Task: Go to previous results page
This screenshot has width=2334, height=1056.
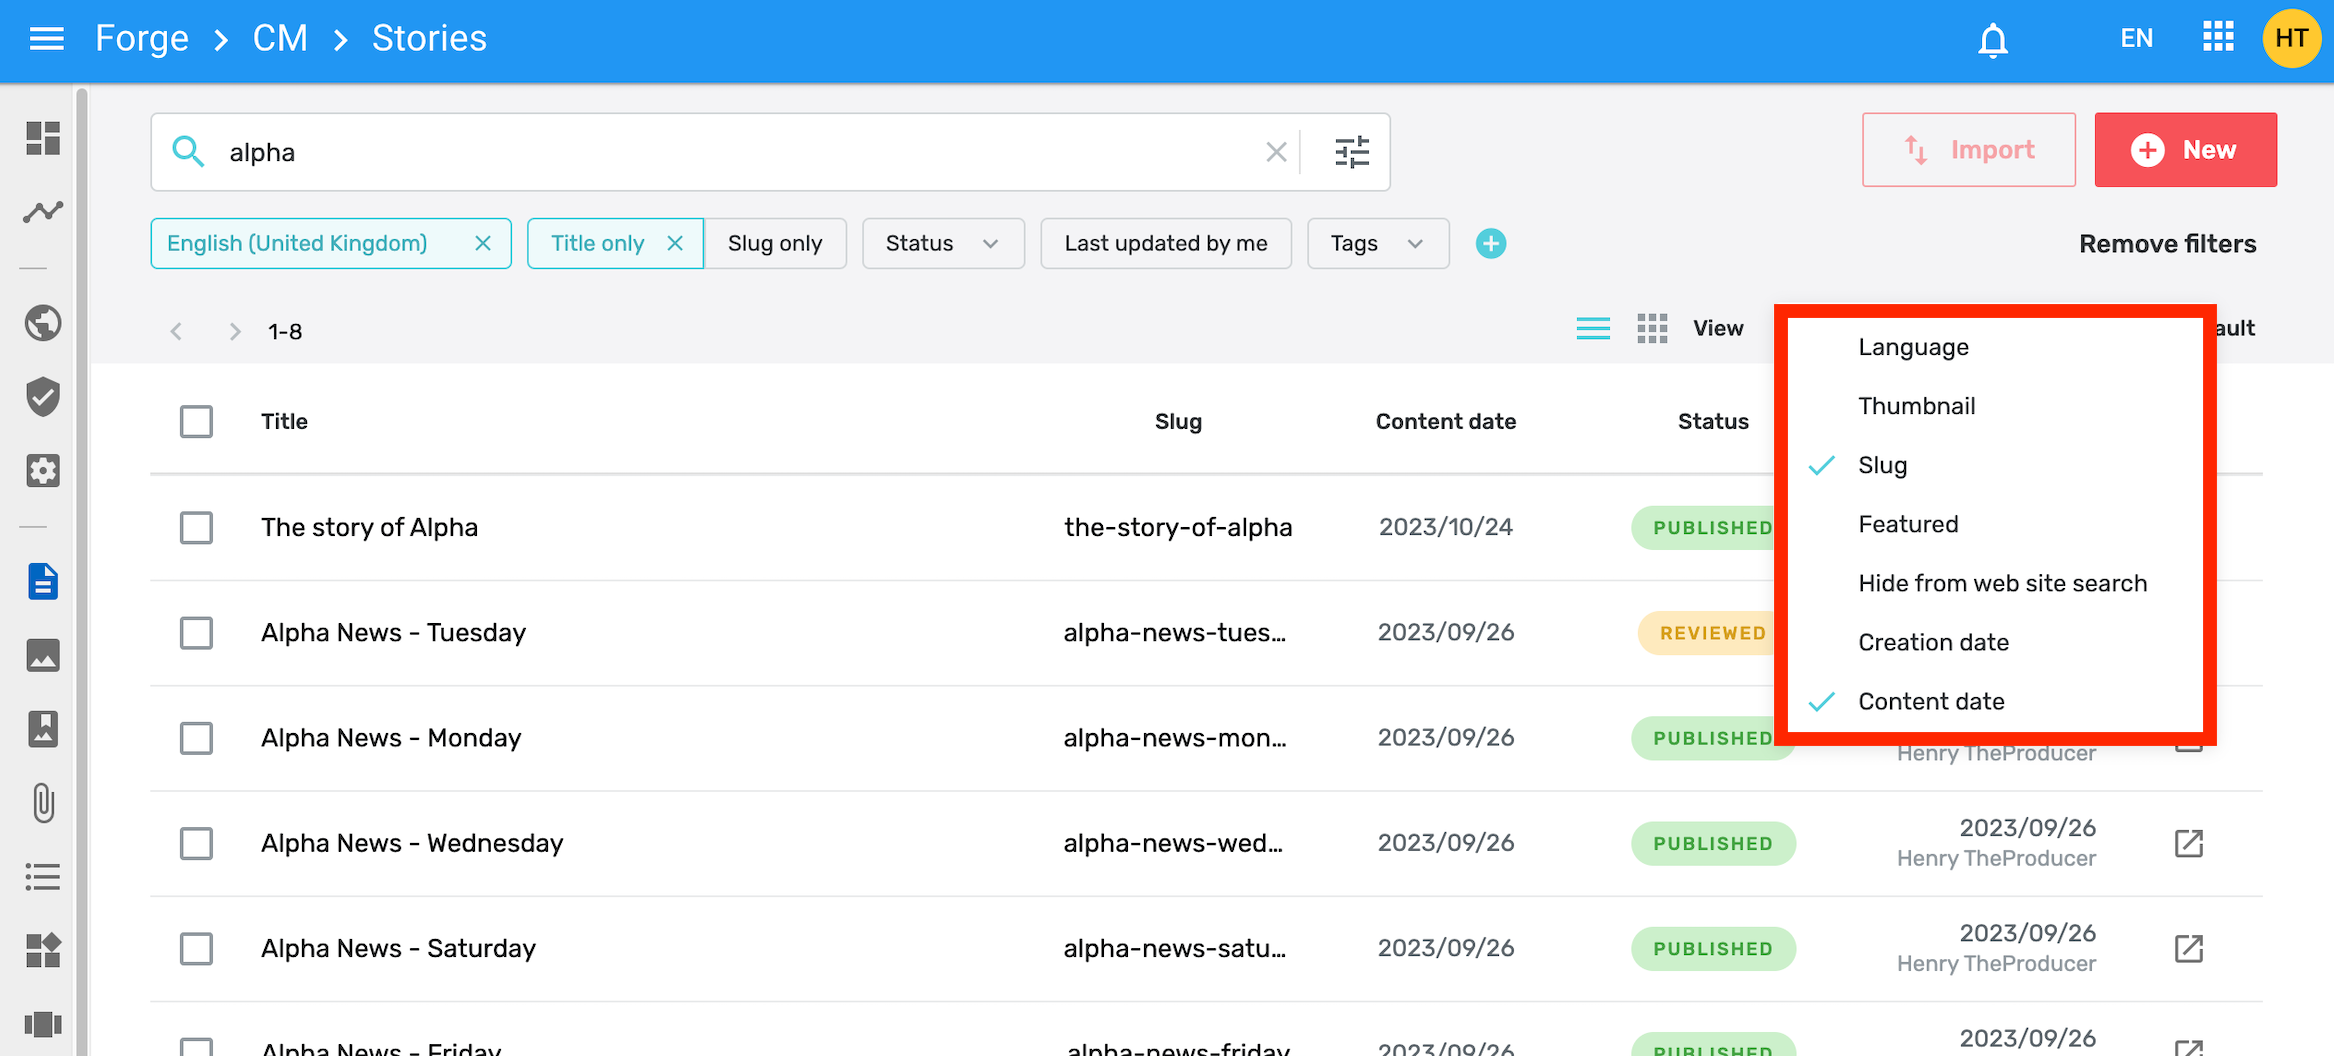Action: [x=176, y=331]
